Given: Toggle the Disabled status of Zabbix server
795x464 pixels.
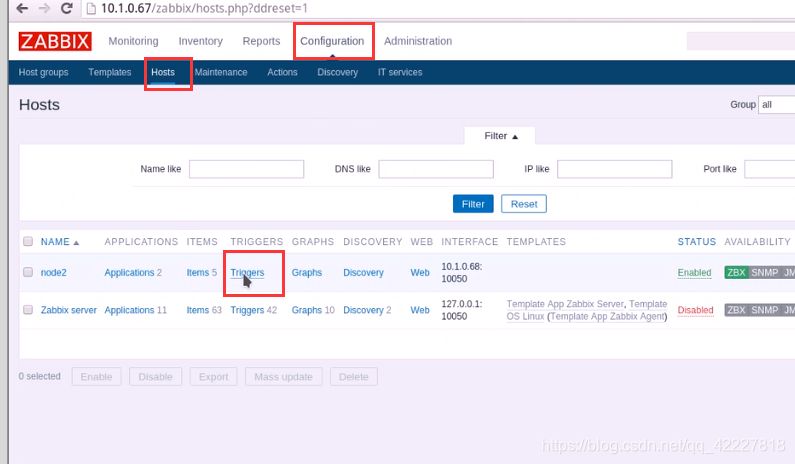Looking at the screenshot, I should coord(696,310).
